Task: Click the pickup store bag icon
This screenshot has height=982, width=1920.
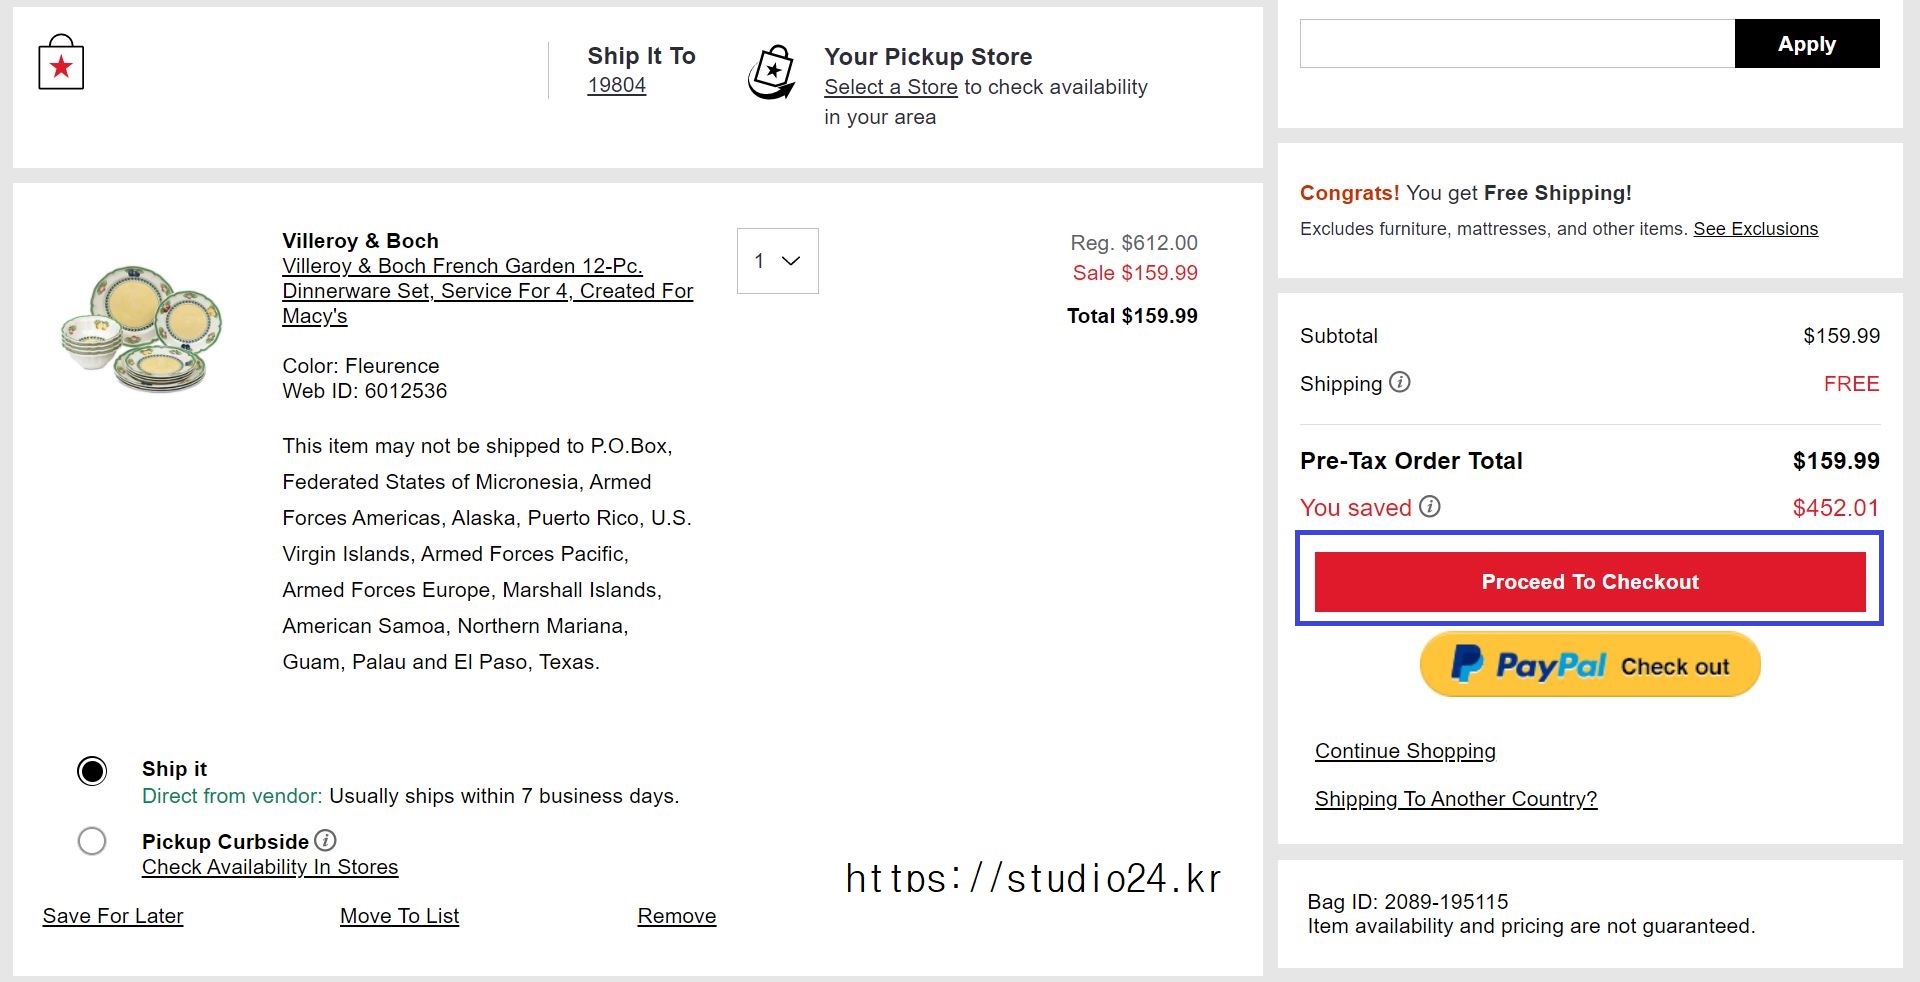Action: (772, 72)
